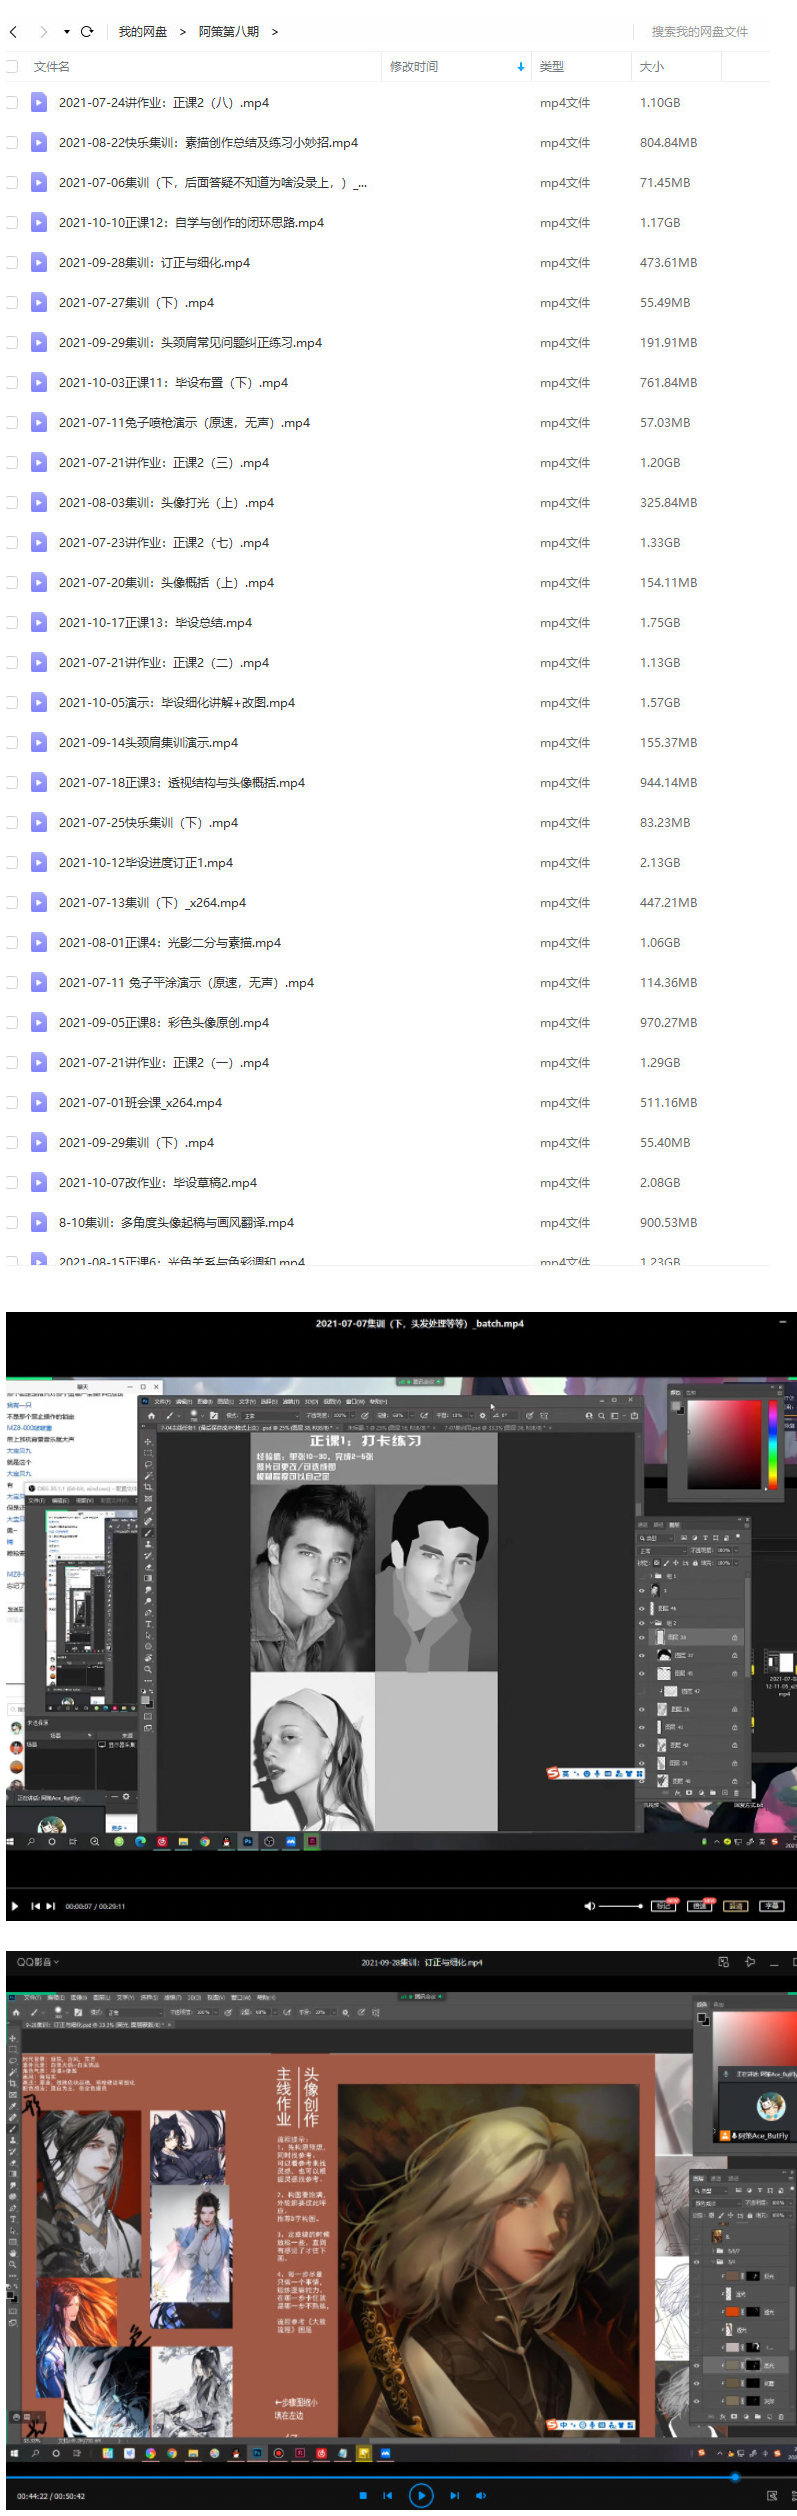
Task: Click video icon of 2021-07-25快乐集训（下）
Action: (x=39, y=822)
